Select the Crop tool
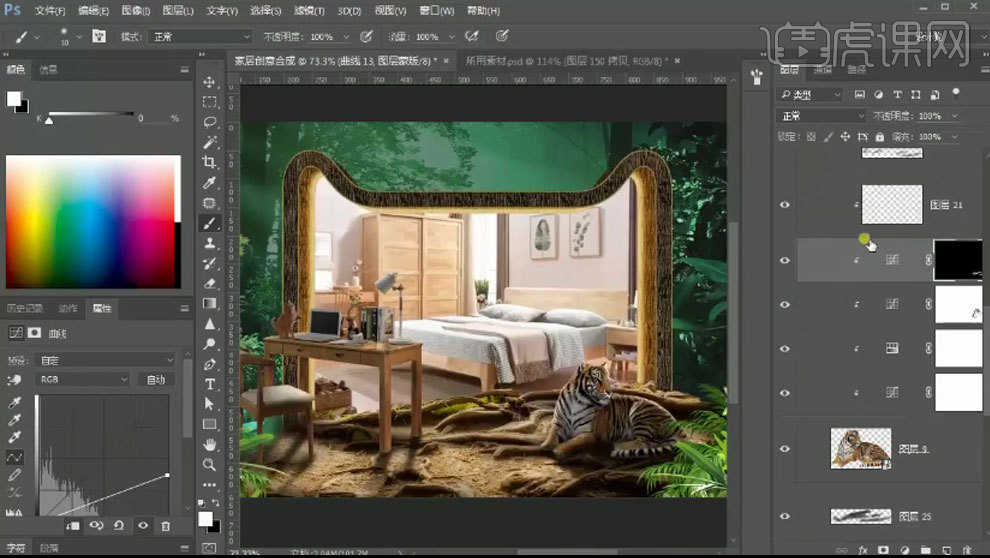The height and width of the screenshot is (558, 990). [x=209, y=162]
